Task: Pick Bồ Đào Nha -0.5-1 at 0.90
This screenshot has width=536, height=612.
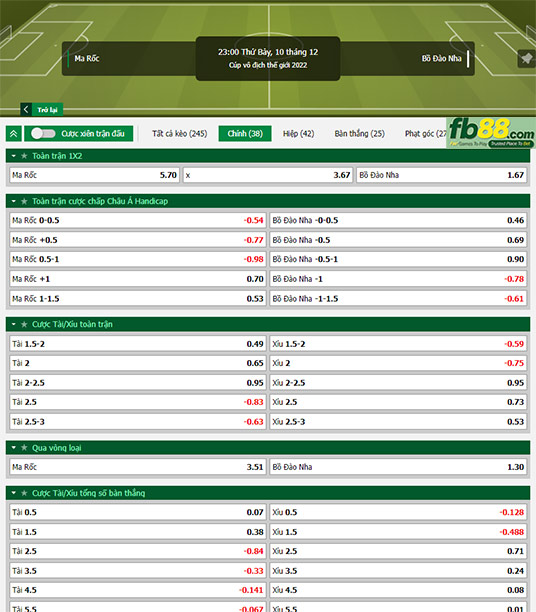Action: [x=398, y=259]
